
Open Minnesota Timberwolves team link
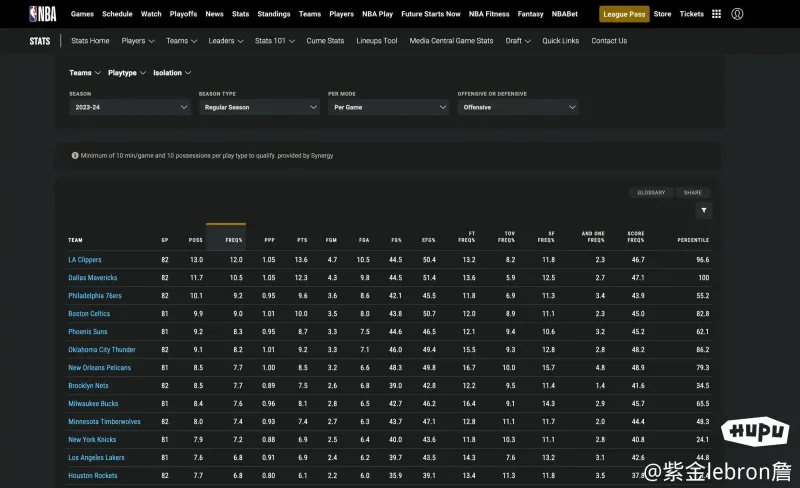pos(104,422)
